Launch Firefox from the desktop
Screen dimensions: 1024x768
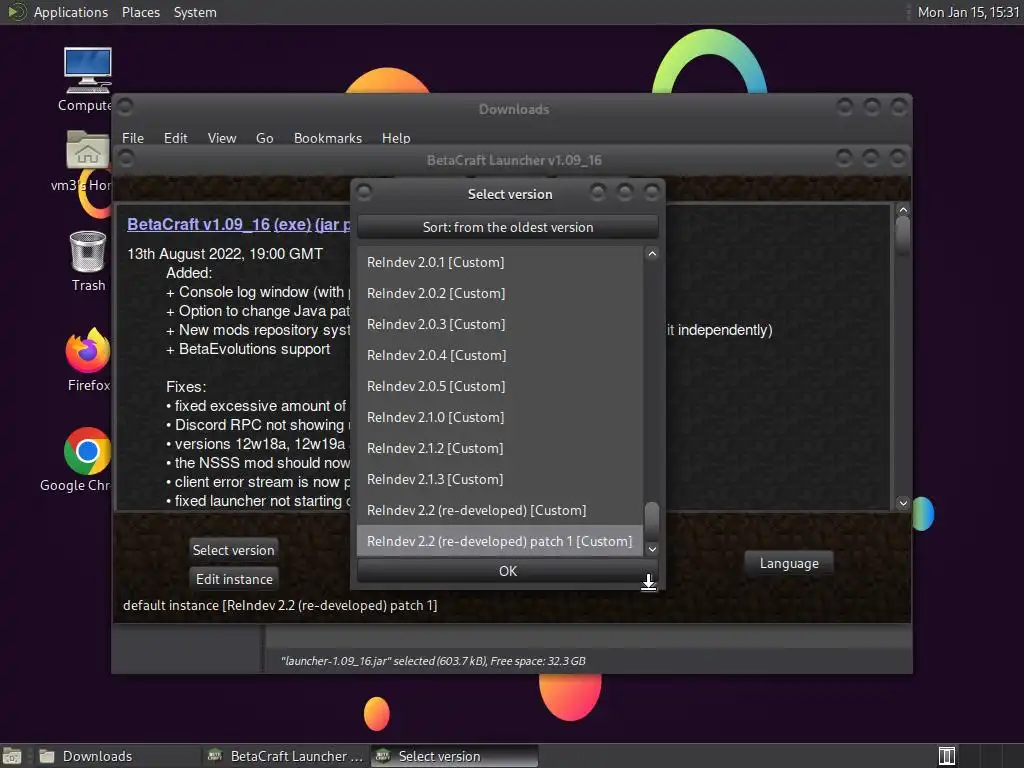(88, 349)
